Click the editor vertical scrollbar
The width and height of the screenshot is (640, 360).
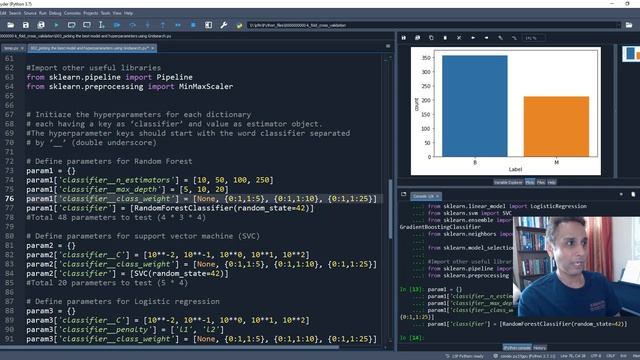coord(391,209)
